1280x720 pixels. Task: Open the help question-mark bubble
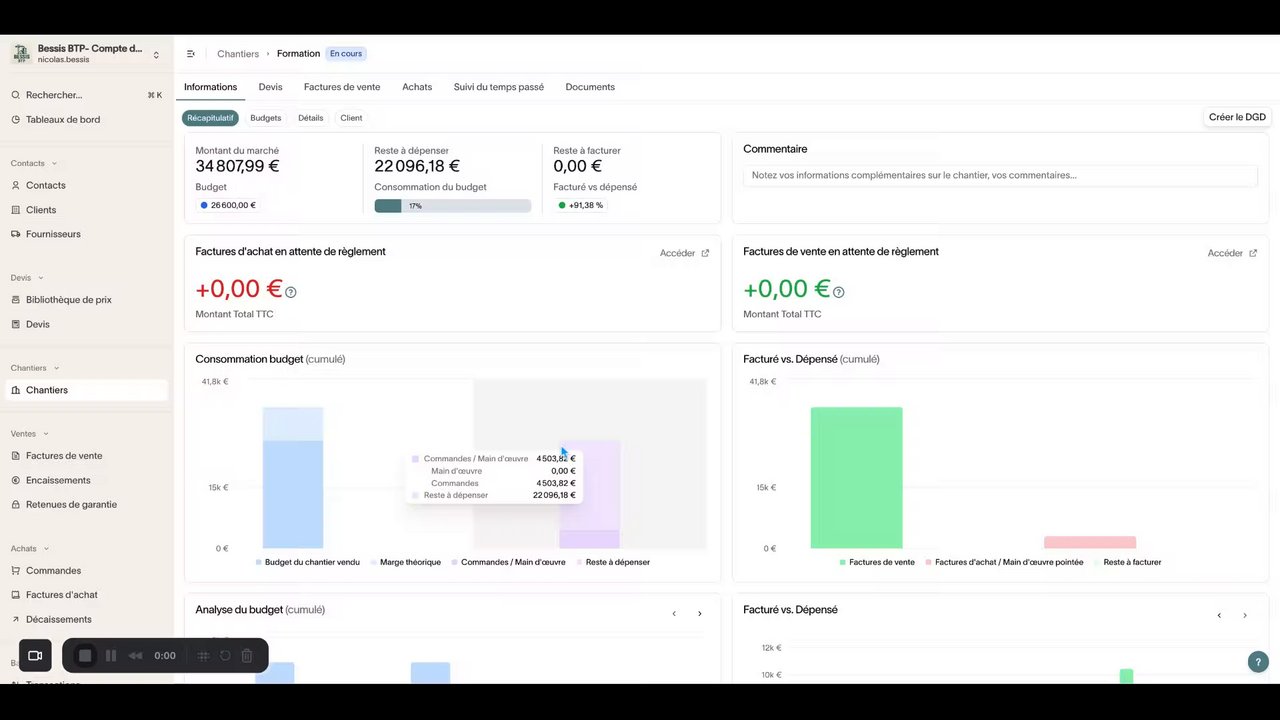click(1258, 662)
